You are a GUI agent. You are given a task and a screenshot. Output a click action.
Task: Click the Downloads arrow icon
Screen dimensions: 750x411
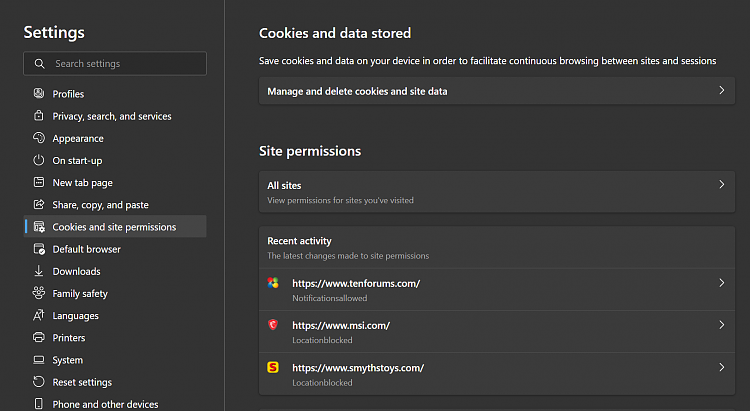pos(39,271)
